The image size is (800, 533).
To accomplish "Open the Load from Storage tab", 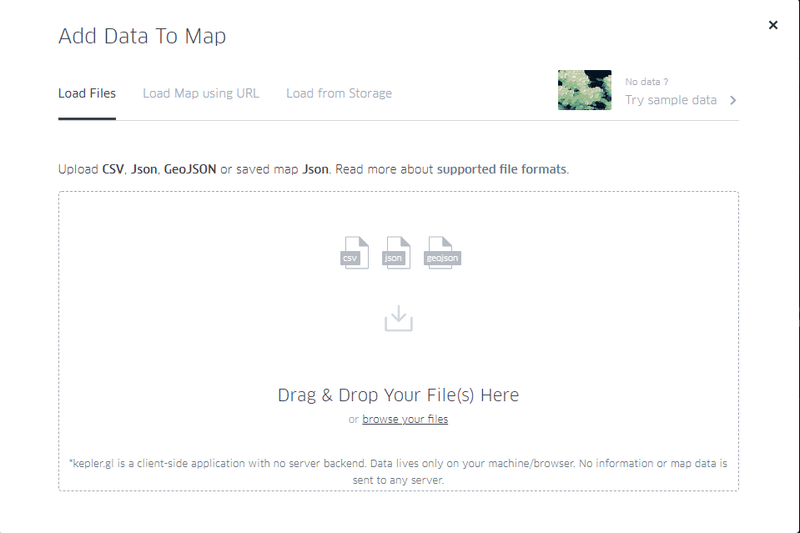I will pyautogui.click(x=339, y=93).
